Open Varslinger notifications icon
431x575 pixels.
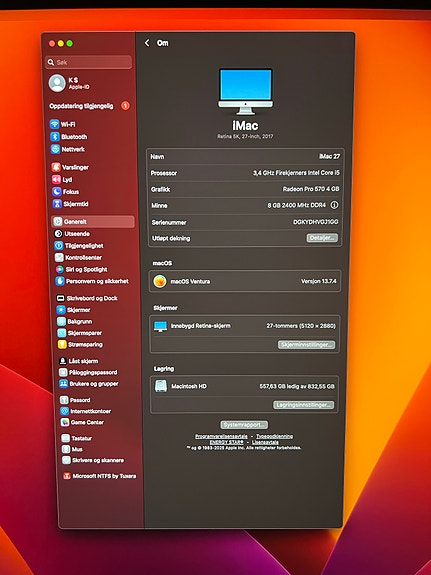[x=56, y=167]
